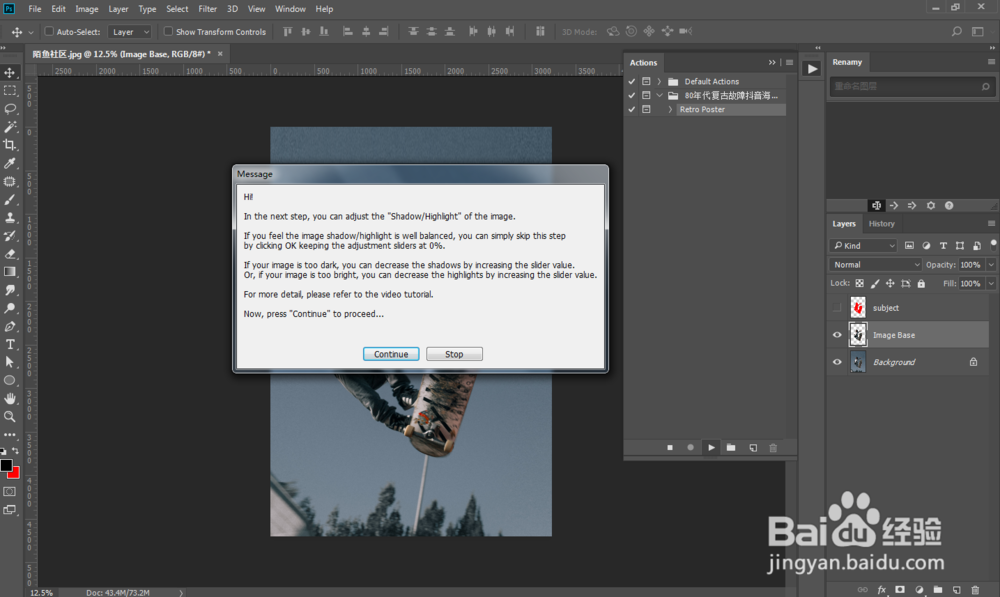Toggle dialog for Default Actions set
Screen dimensions: 1000x597
click(646, 82)
